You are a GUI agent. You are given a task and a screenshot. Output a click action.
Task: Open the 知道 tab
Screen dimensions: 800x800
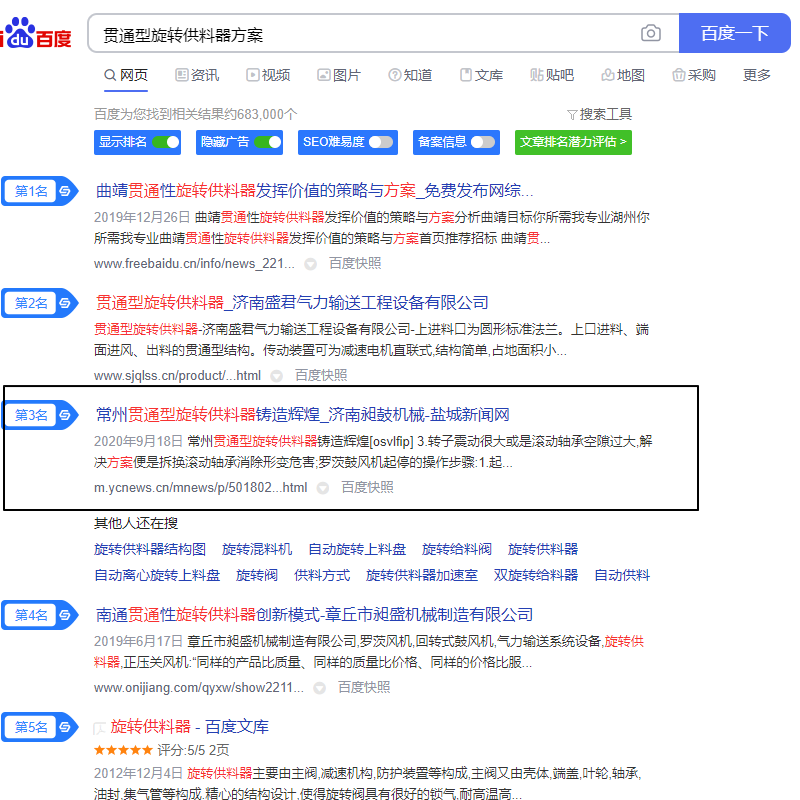pos(410,76)
